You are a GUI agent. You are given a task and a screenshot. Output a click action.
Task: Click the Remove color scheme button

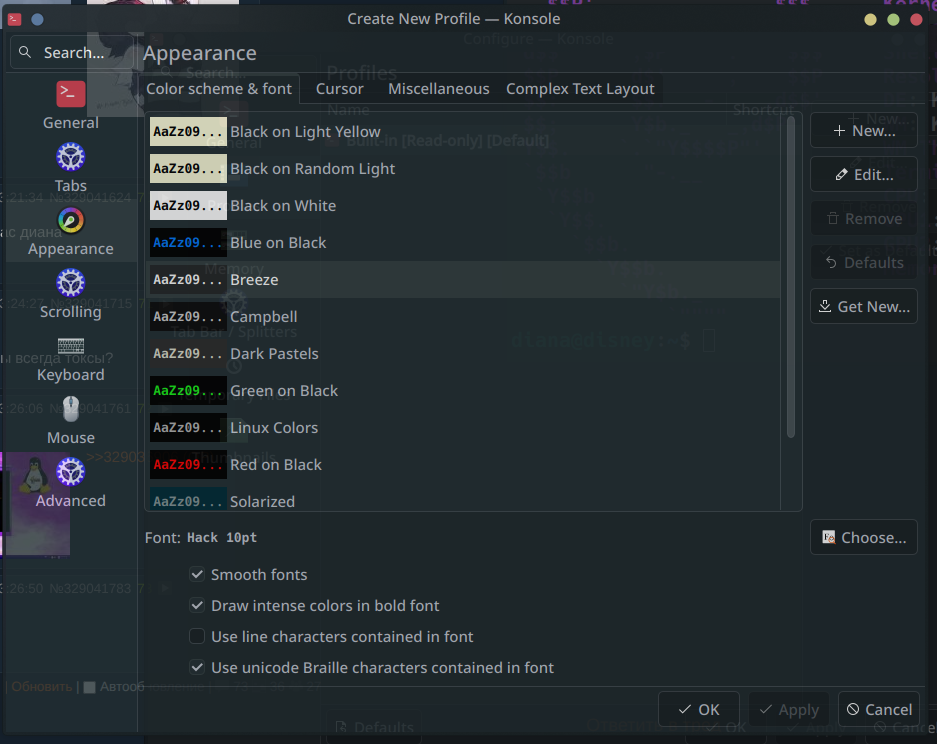[x=863, y=219]
